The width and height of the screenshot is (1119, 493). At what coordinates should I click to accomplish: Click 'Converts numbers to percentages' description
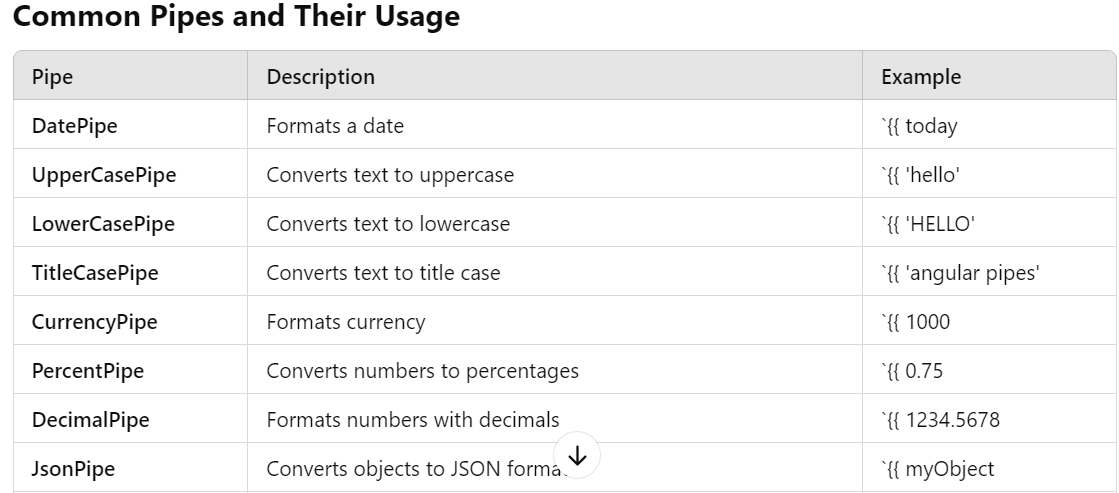[422, 371]
